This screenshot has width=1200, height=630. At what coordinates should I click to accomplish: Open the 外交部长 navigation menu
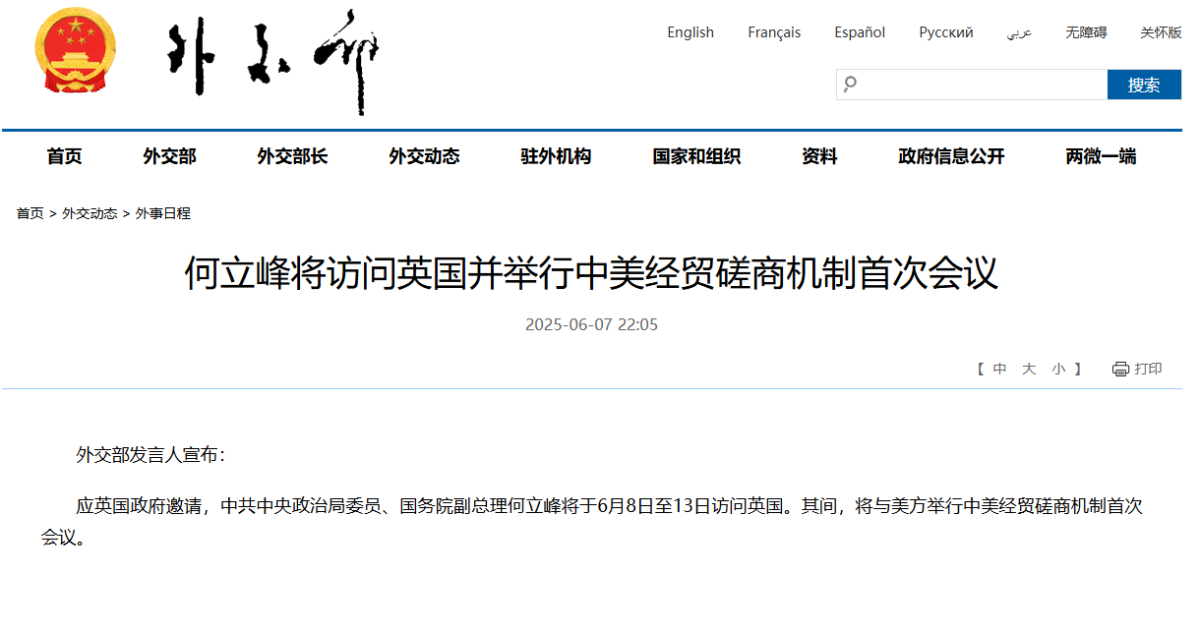click(x=292, y=156)
